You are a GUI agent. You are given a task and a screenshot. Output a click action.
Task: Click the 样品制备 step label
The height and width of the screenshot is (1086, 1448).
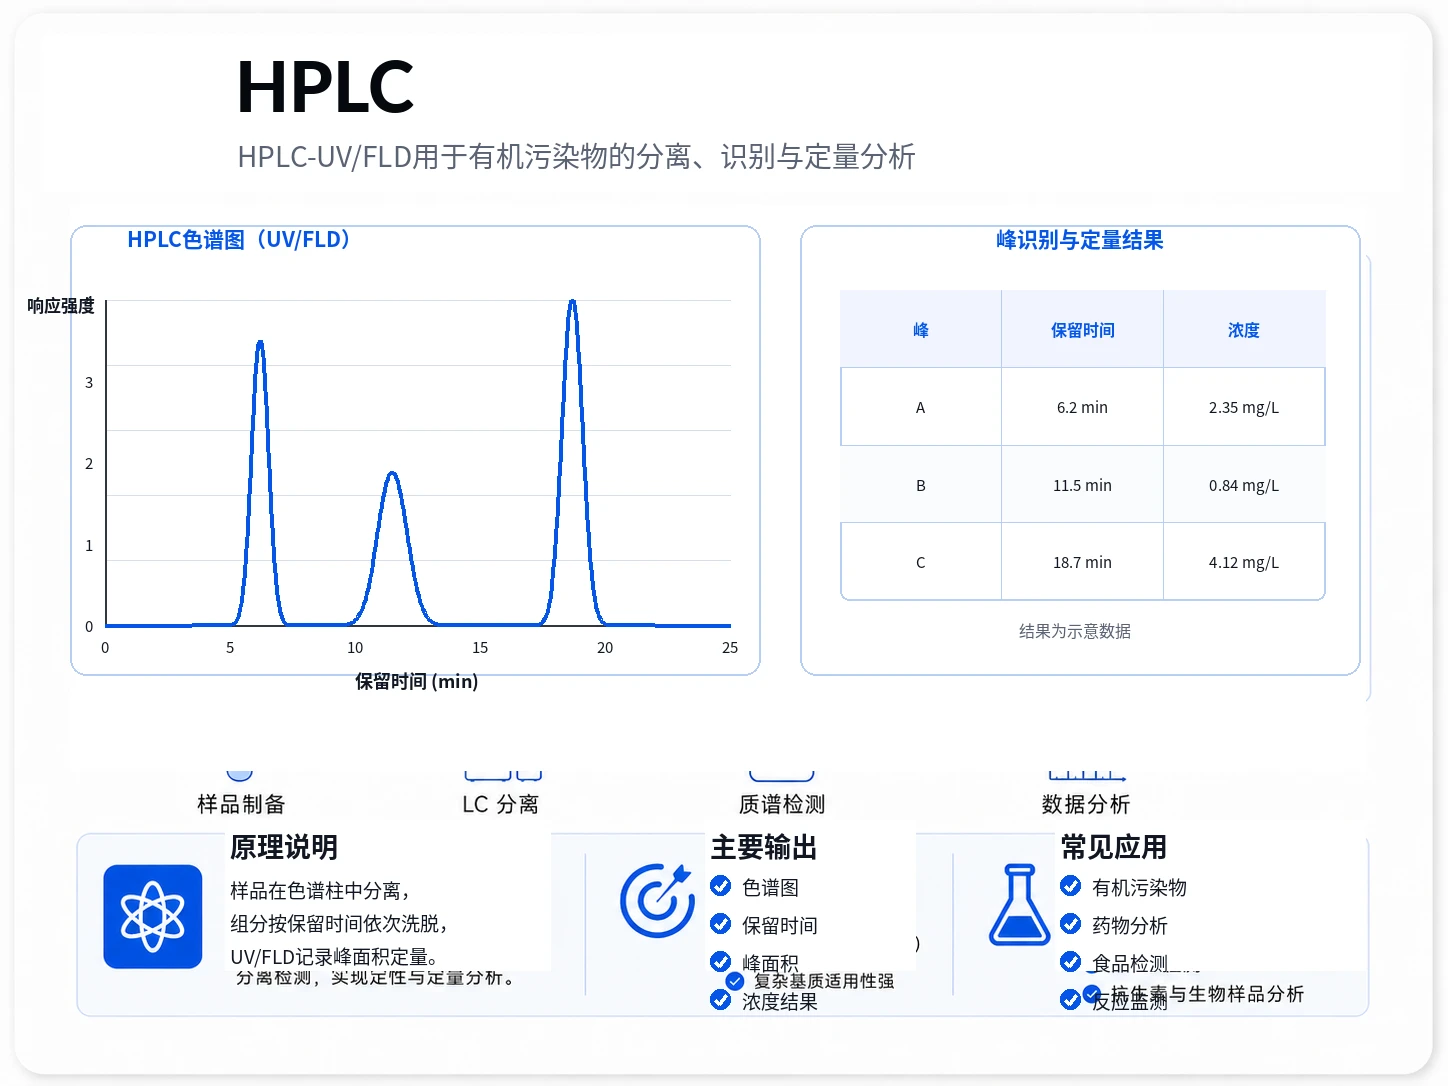[x=241, y=804]
